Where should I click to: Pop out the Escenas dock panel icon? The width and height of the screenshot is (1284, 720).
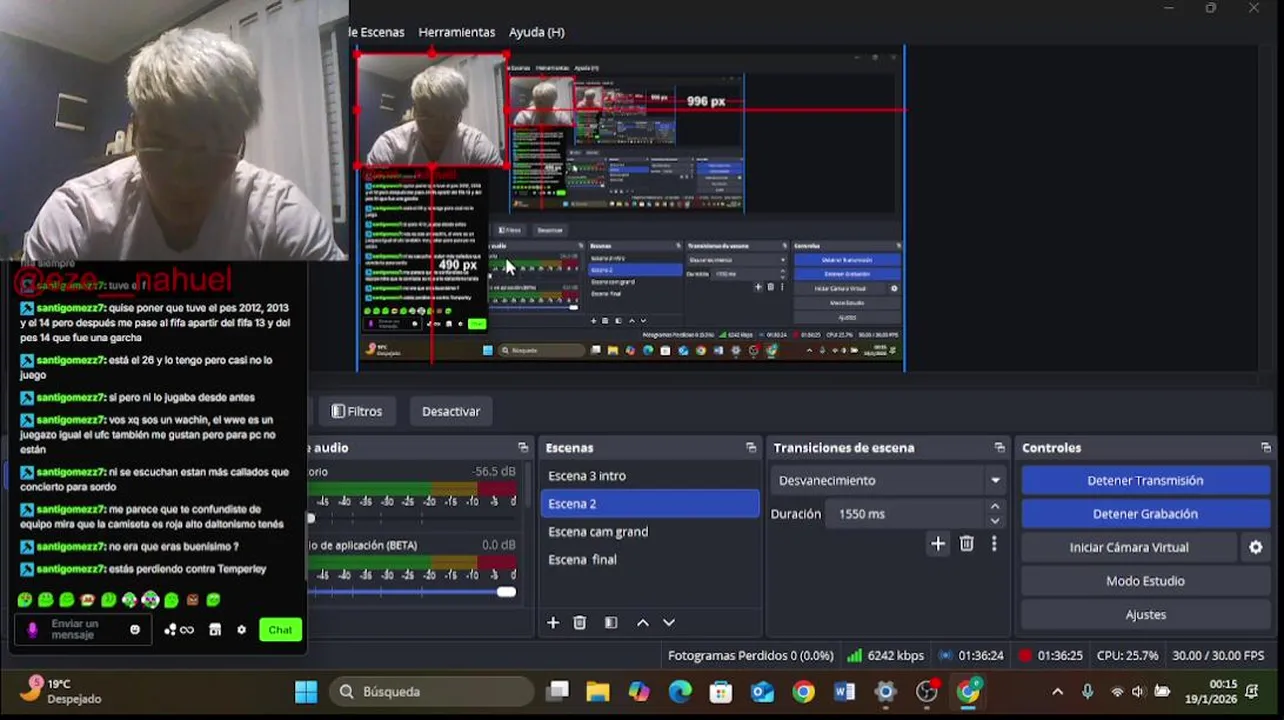tap(751, 448)
